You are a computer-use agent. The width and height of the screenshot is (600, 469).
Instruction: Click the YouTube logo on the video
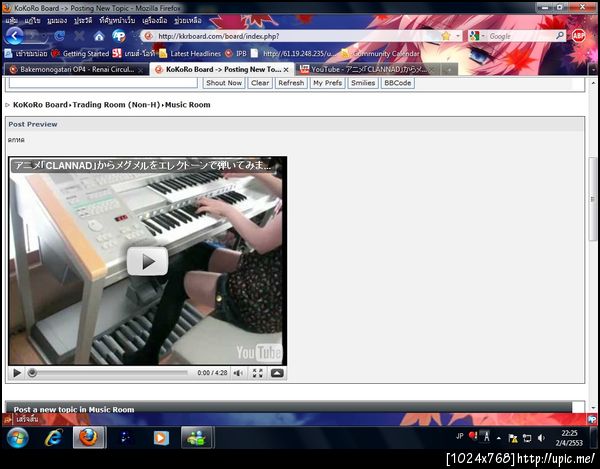259,352
